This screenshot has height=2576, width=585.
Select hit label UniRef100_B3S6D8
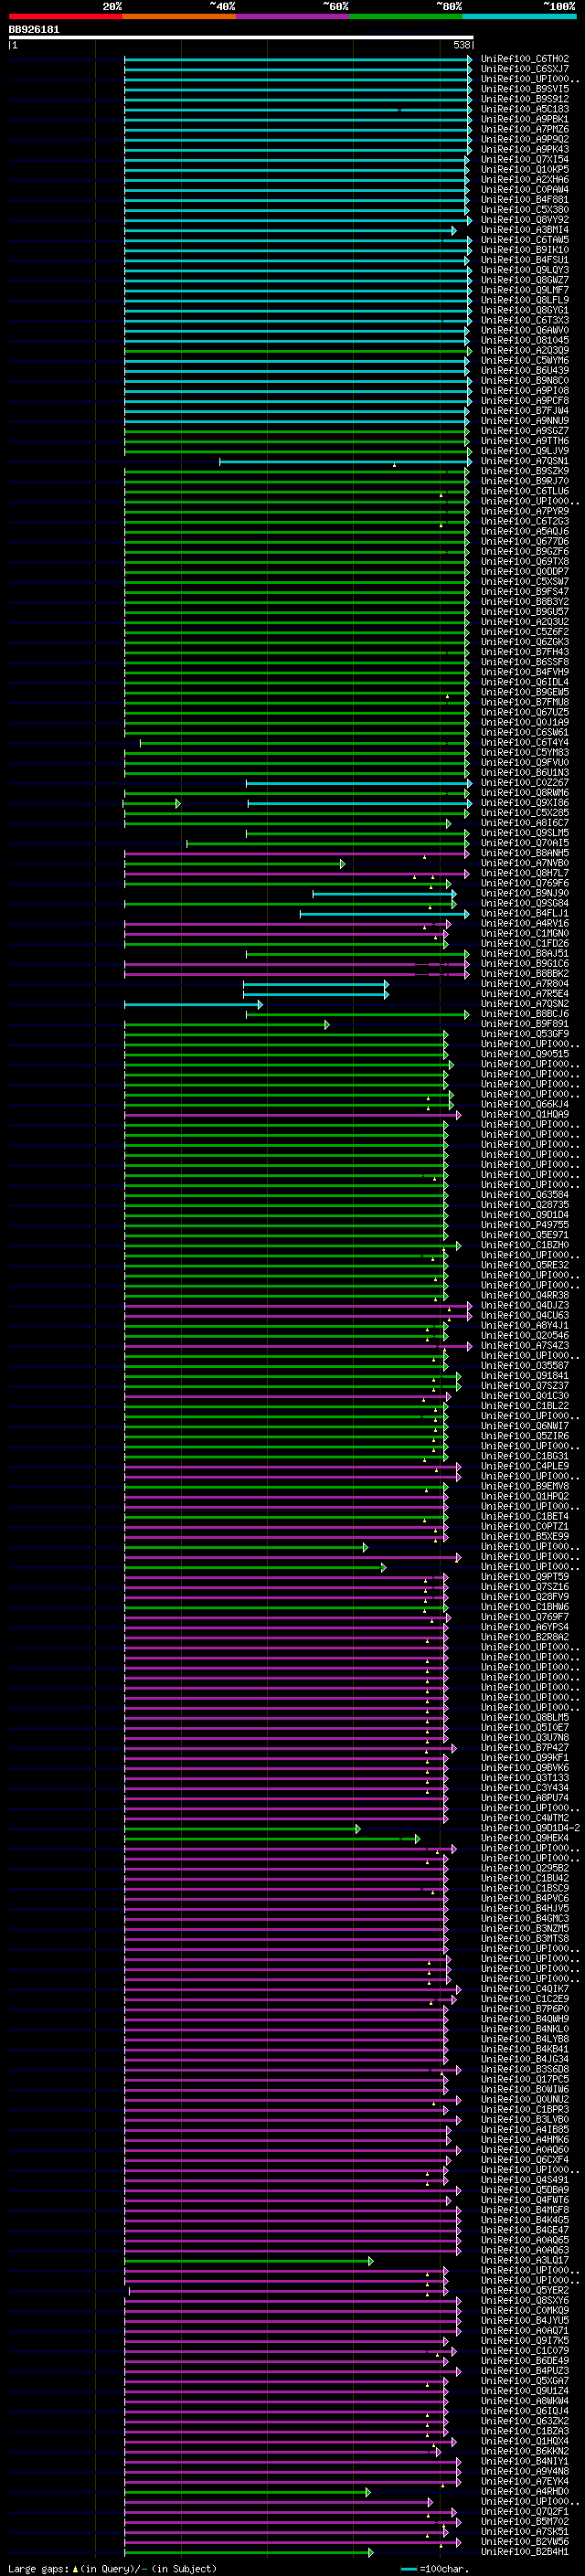525,2069
